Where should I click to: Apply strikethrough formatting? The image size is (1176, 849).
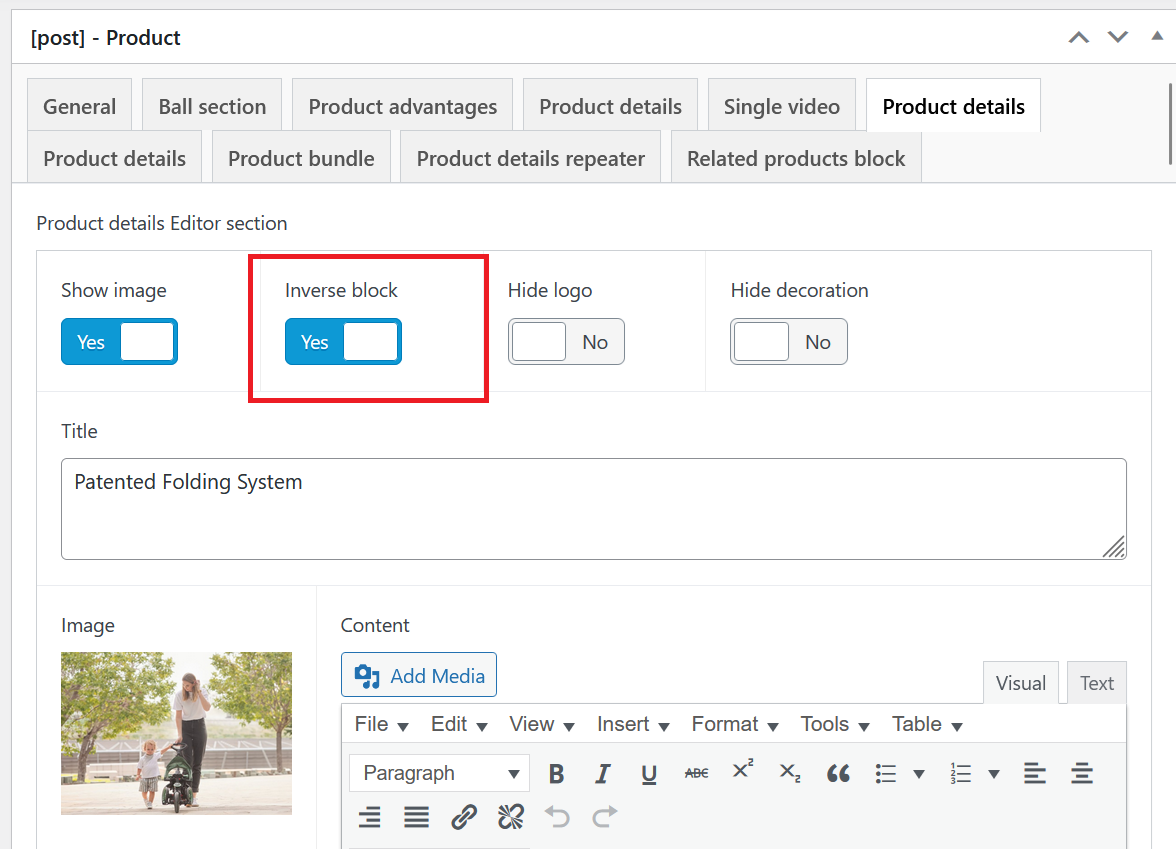pos(696,773)
